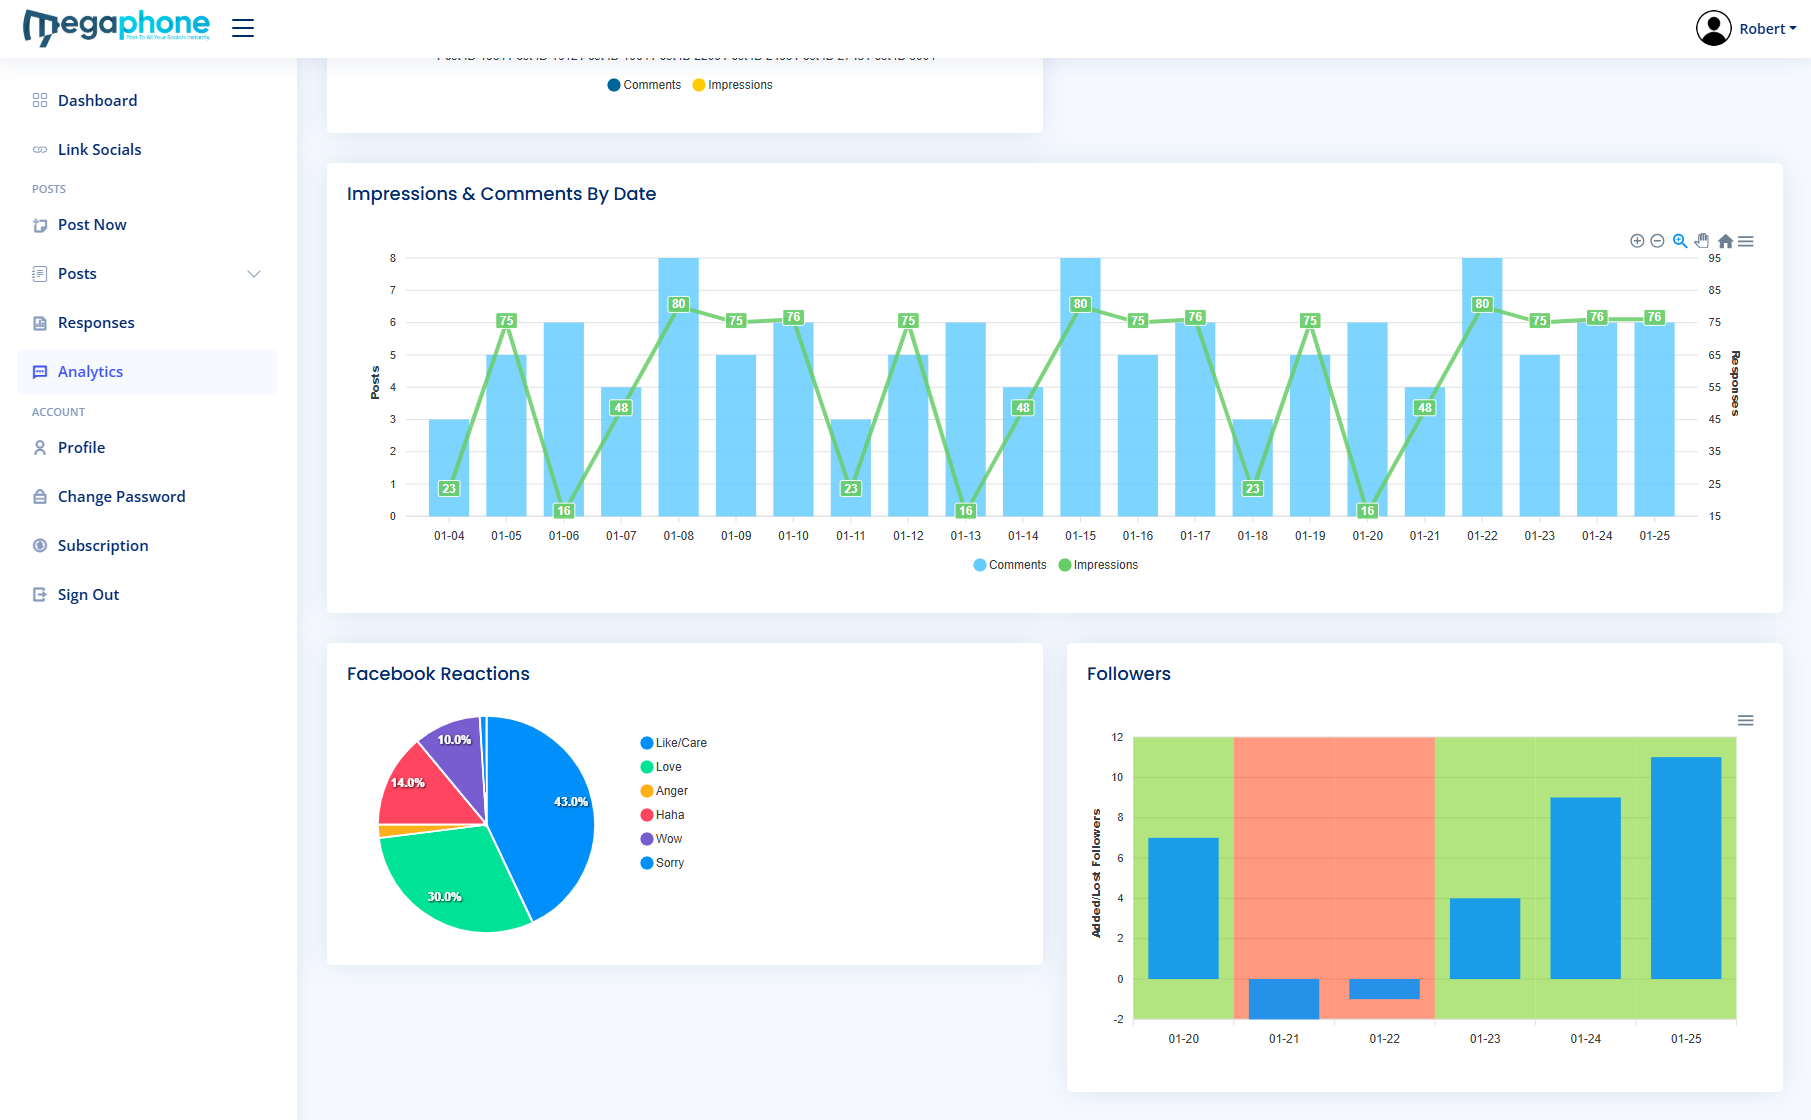The height and width of the screenshot is (1120, 1811).
Task: Toggle Comments series in date chart legend
Action: [x=1010, y=565]
